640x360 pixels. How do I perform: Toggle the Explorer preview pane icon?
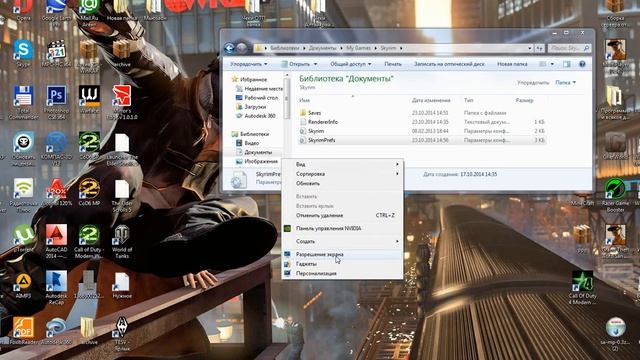tap(567, 64)
